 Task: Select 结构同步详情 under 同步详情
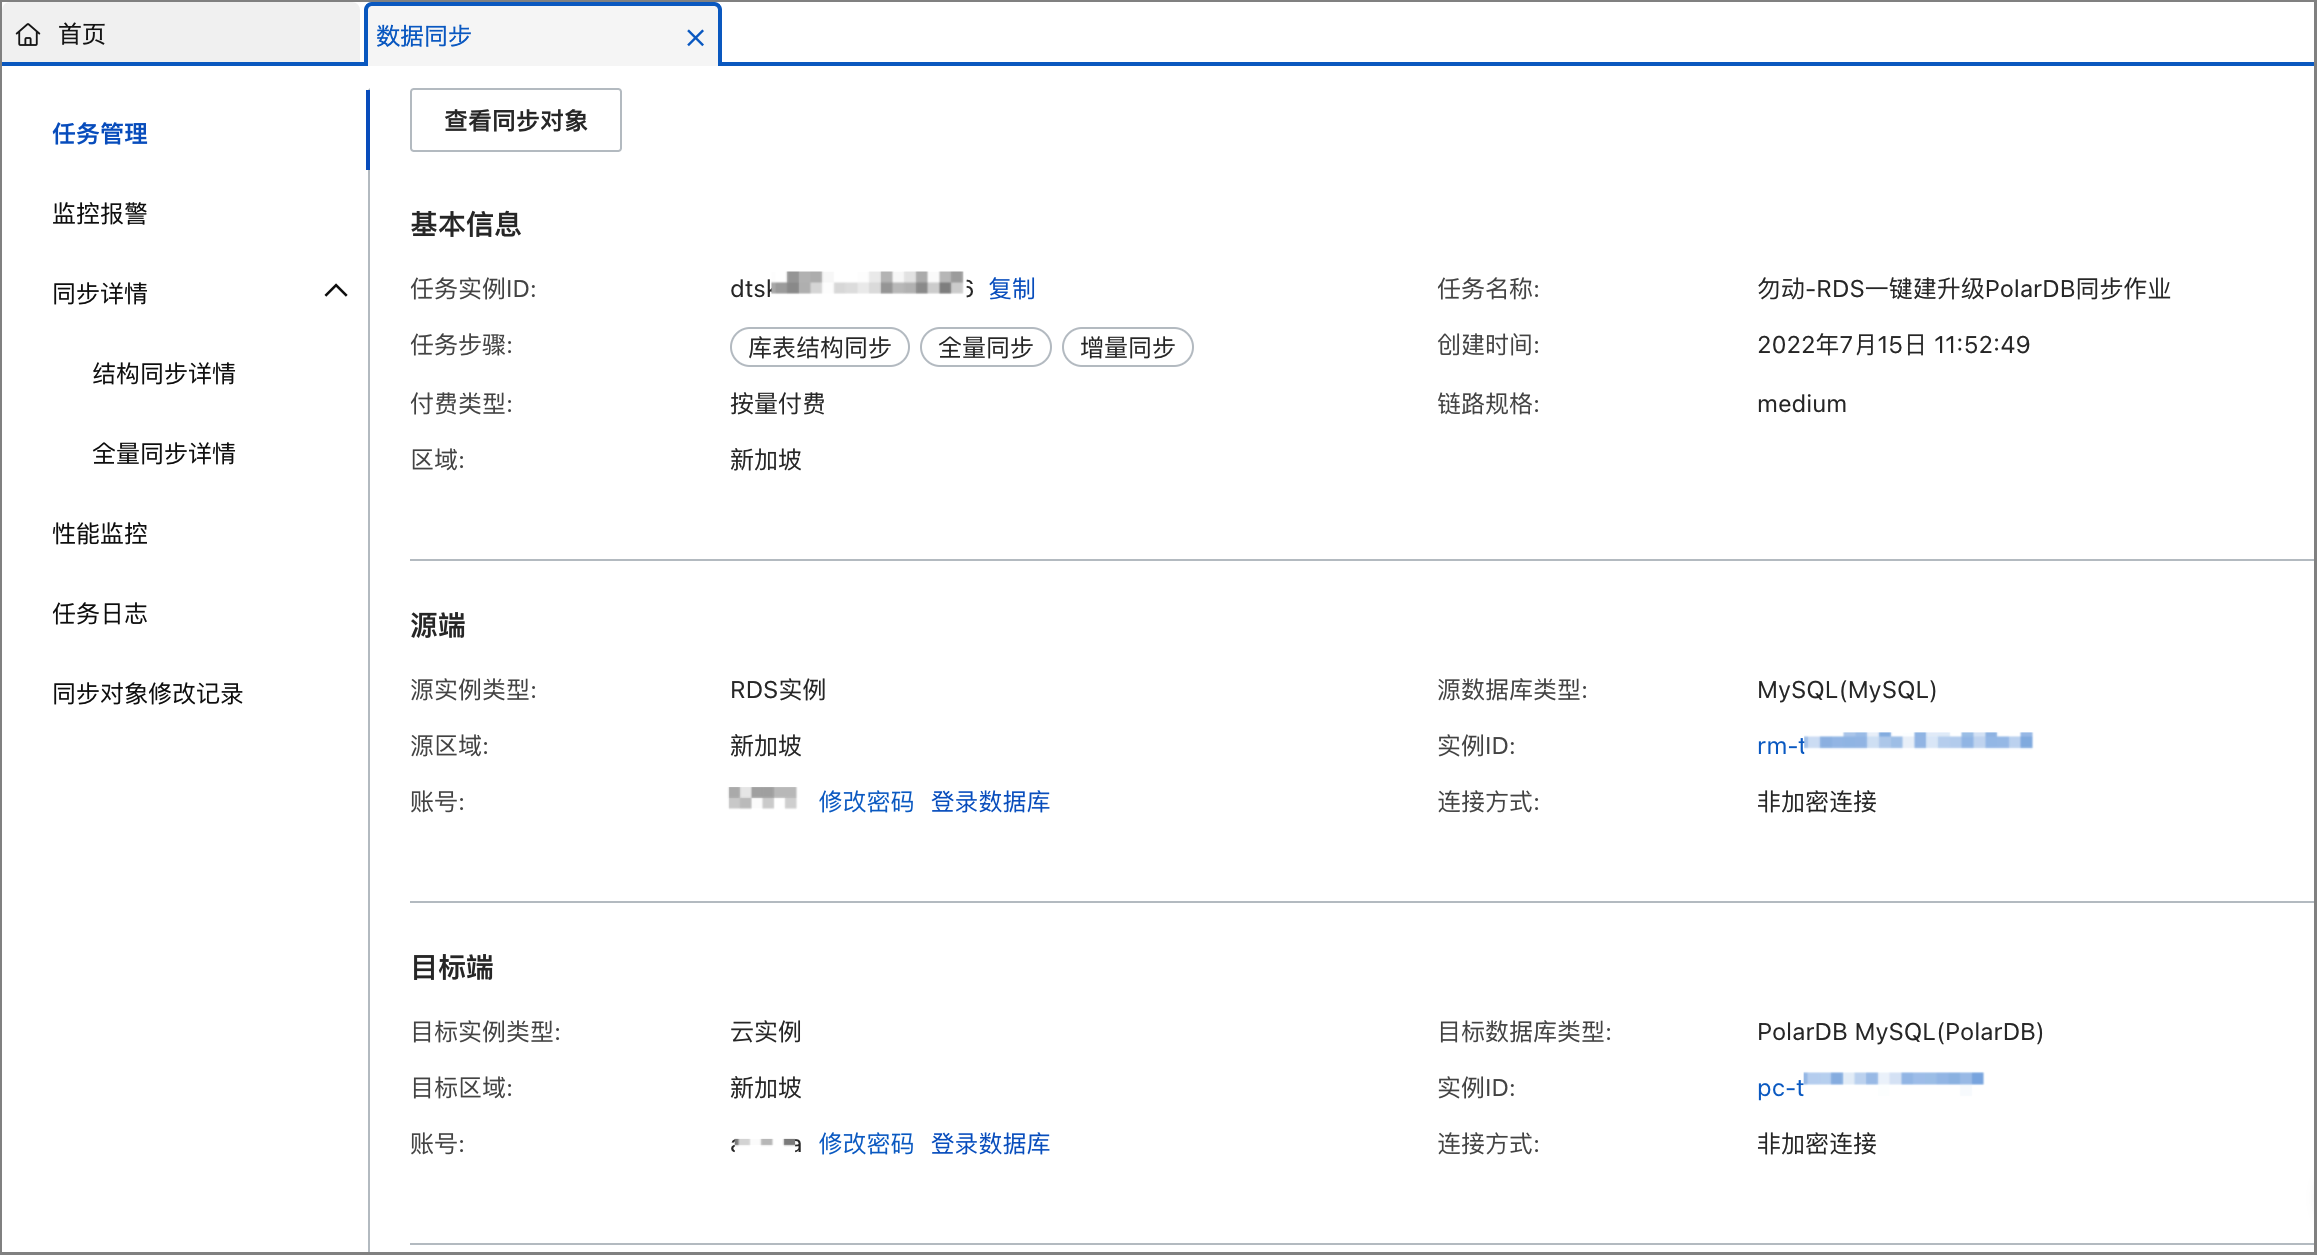point(164,373)
